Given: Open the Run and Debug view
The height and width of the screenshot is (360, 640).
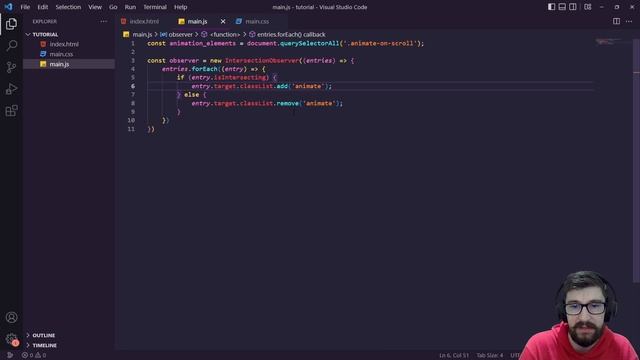Looking at the screenshot, I should point(11,89).
